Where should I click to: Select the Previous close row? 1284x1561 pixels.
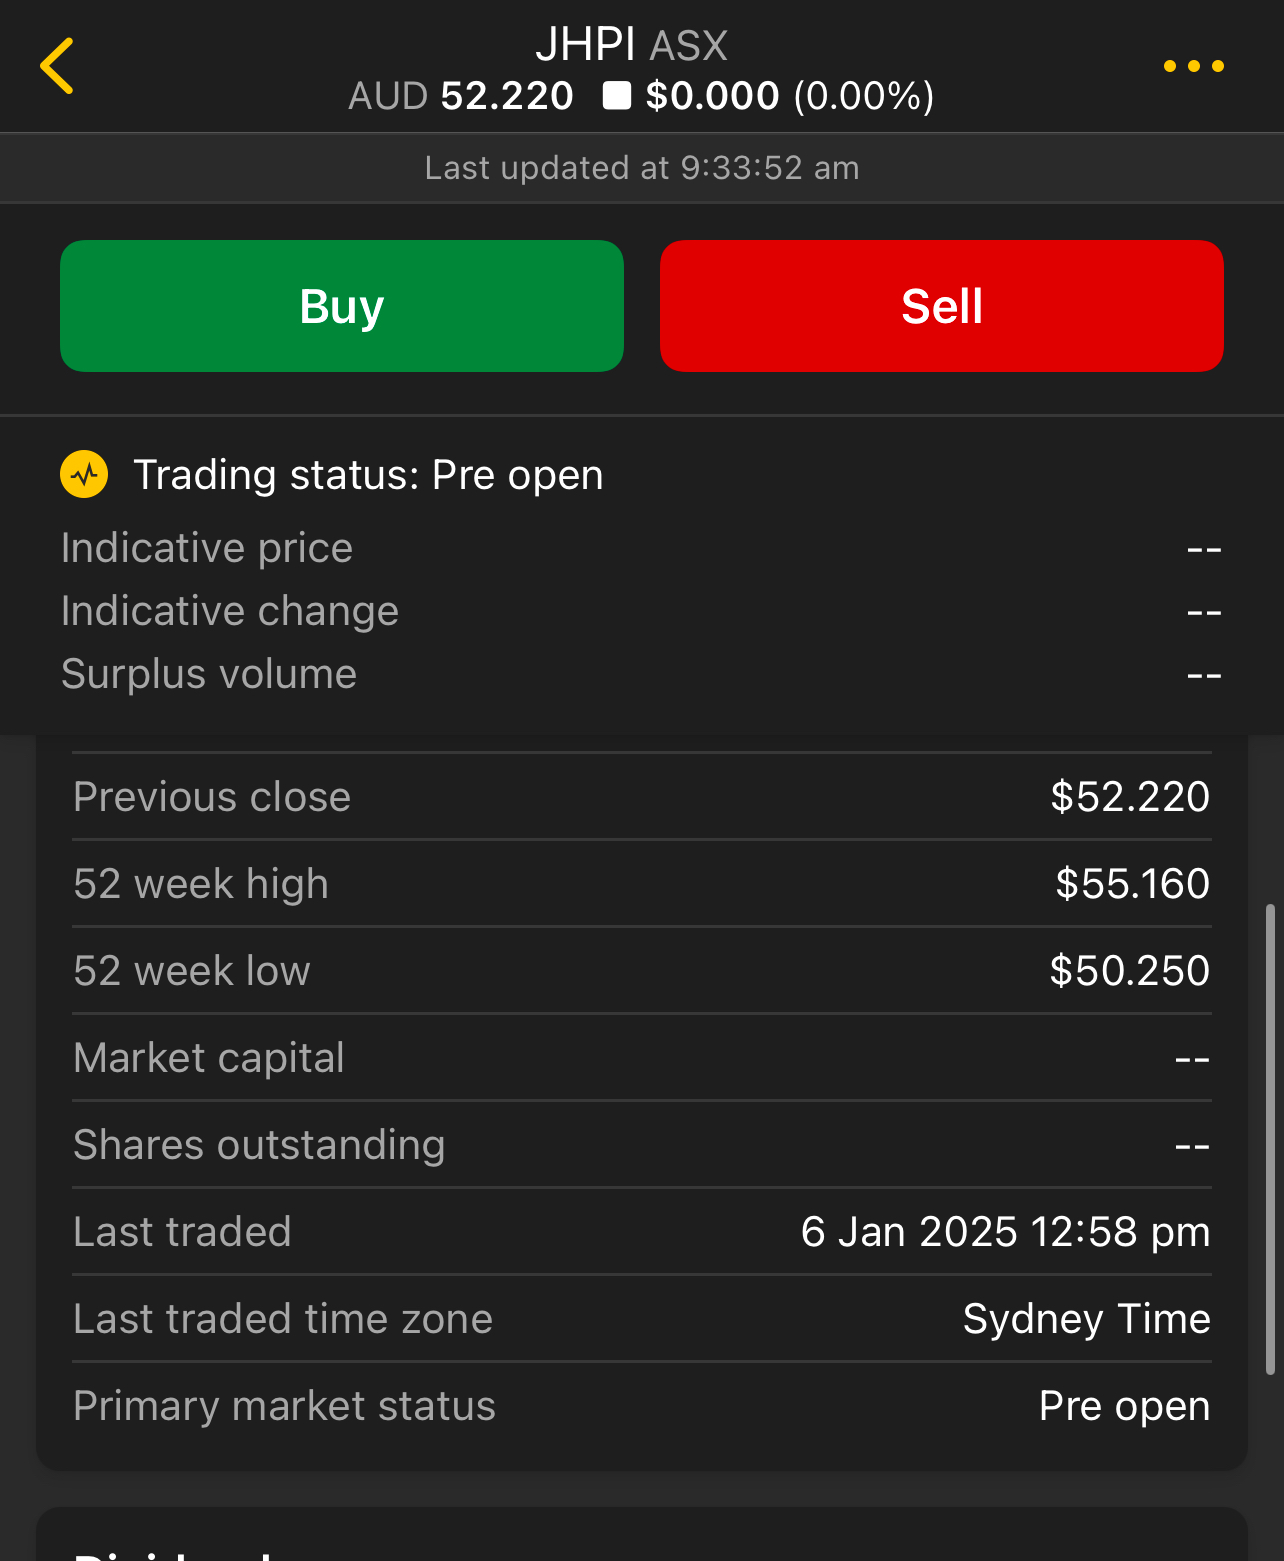tap(642, 797)
